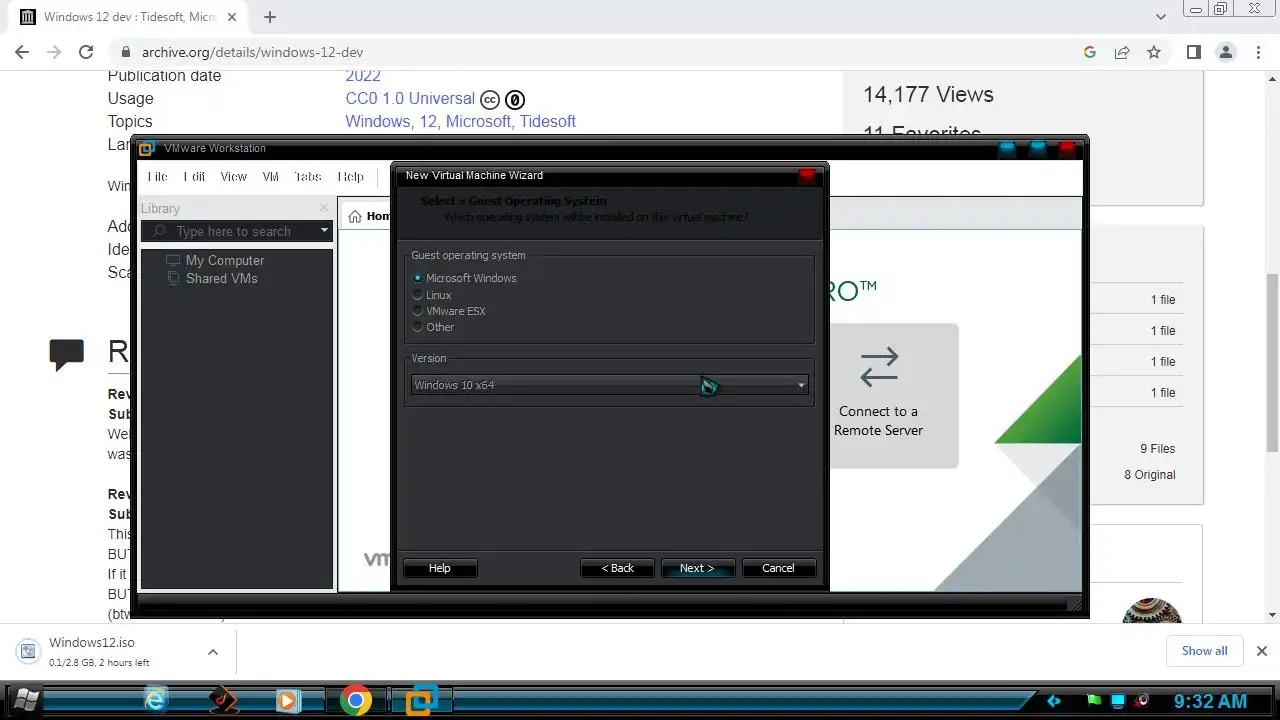Open the VM menu in VMware Workstation
Viewport: 1280px width, 720px height.
270,176
